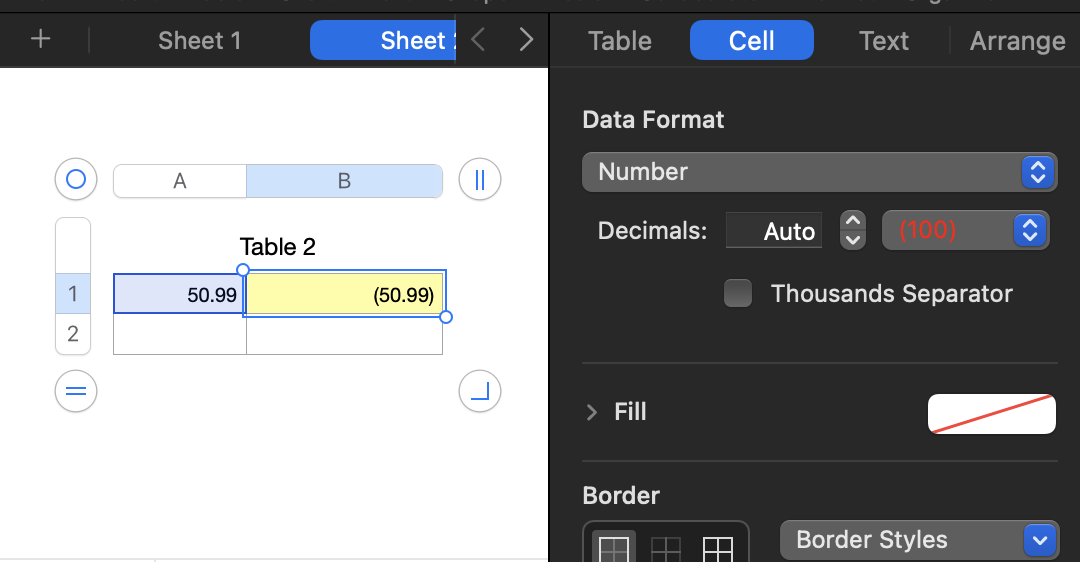Click the table resize corner handle

(479, 391)
